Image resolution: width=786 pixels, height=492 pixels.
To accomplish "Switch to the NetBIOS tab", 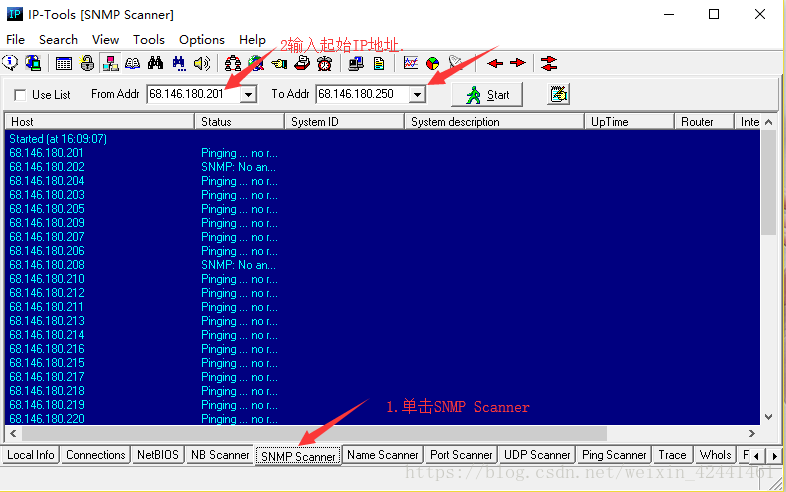I will point(157,455).
